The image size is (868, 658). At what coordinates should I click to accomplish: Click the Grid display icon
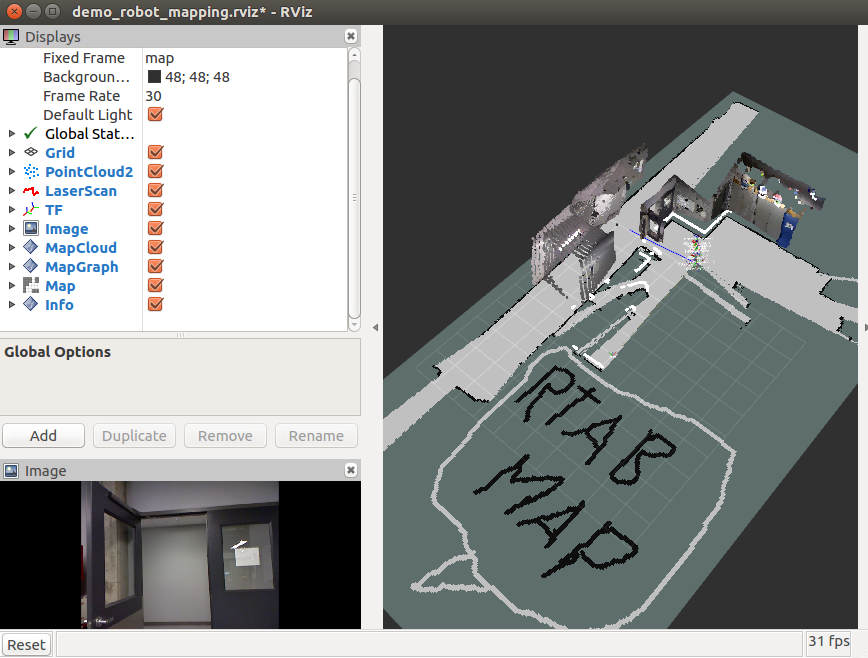(31, 153)
